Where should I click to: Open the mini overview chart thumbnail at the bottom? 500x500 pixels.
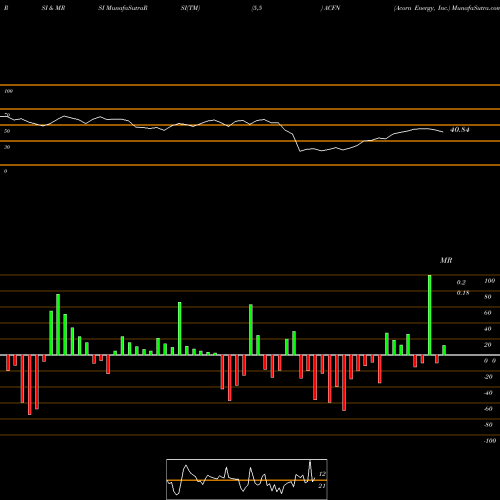247,479
